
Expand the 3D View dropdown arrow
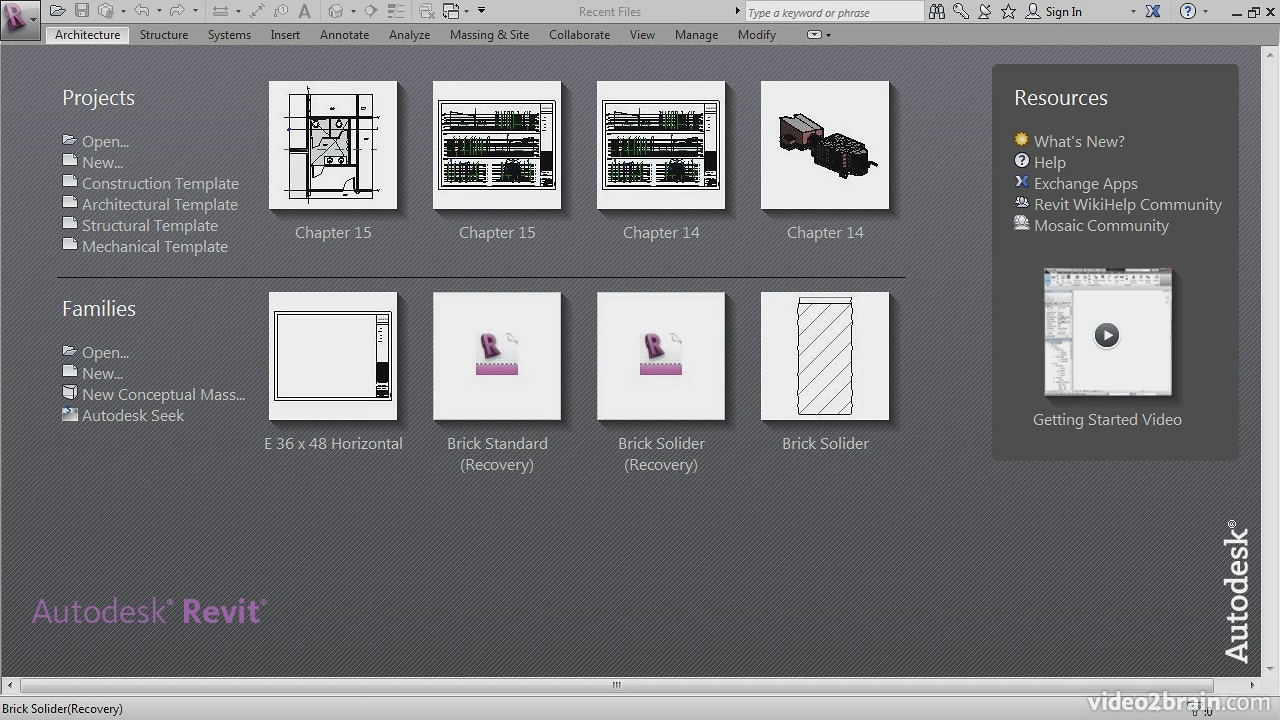point(353,11)
